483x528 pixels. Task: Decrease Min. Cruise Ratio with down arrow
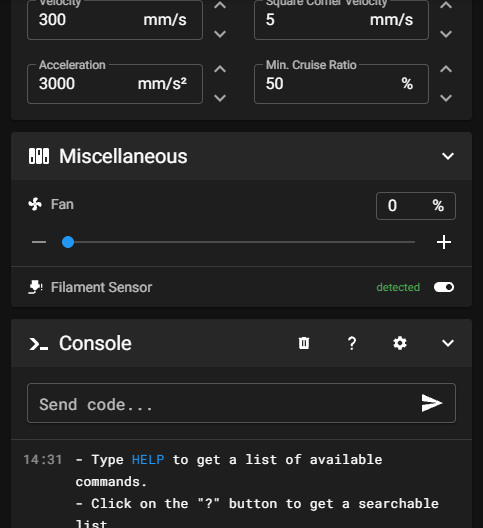tap(446, 98)
